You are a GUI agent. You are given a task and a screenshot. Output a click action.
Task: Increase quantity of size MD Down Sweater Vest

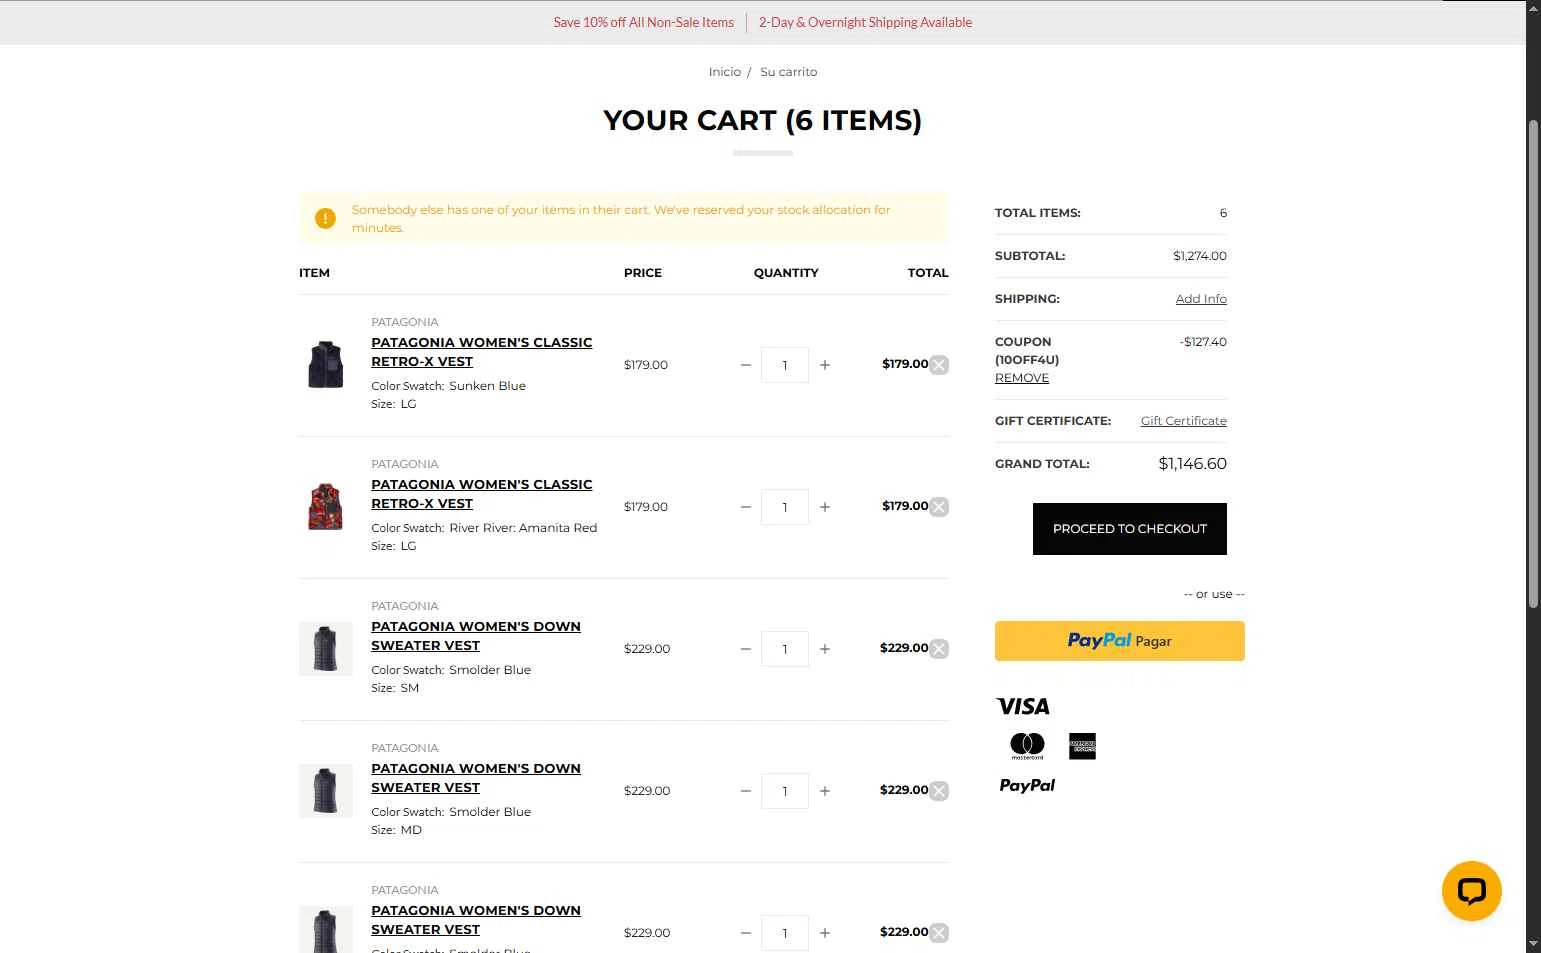click(x=825, y=791)
